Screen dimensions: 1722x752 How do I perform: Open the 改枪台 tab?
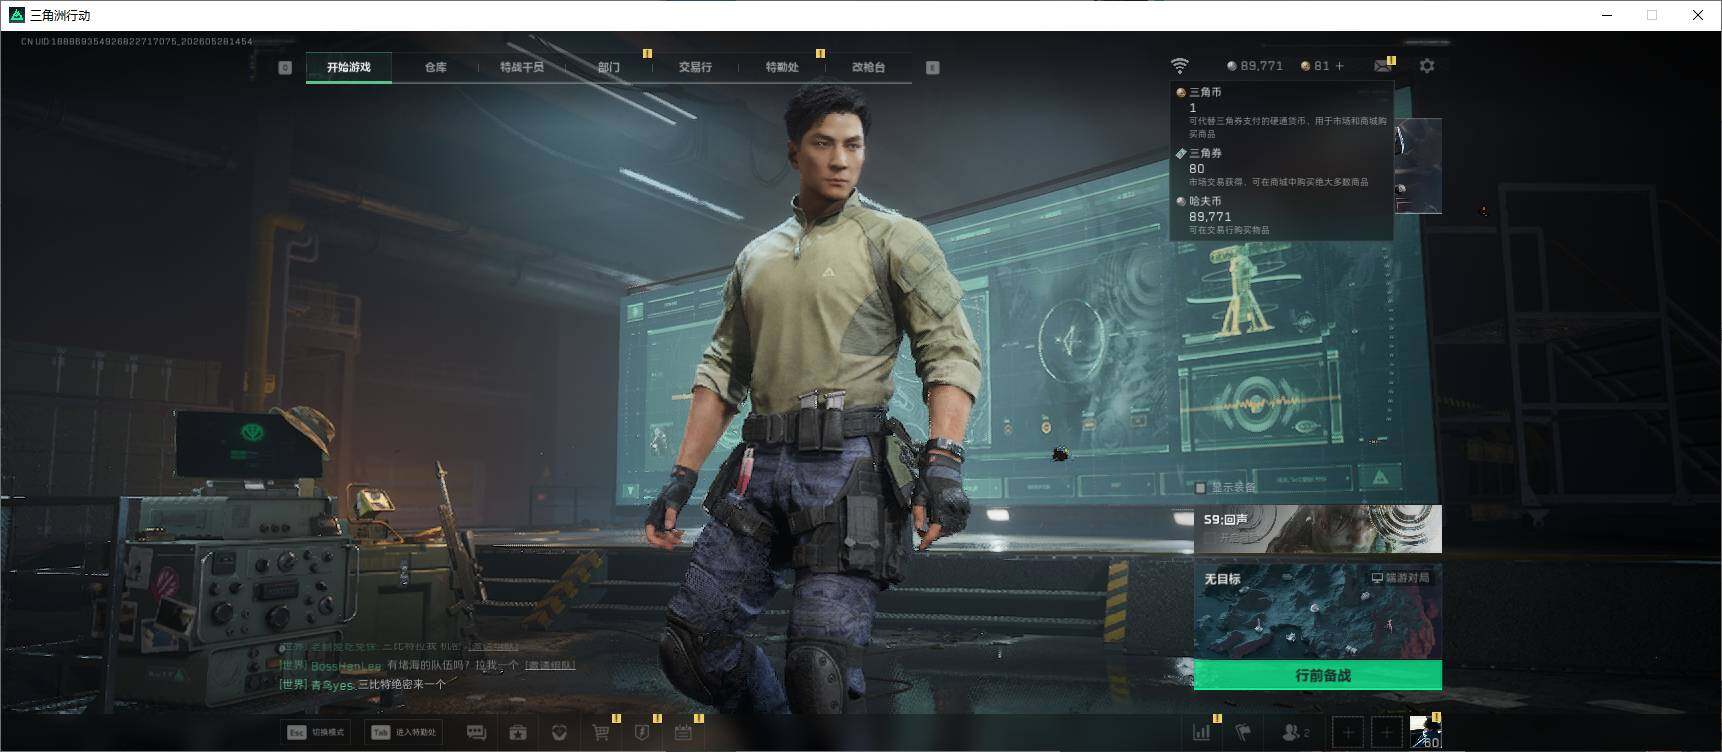click(868, 67)
